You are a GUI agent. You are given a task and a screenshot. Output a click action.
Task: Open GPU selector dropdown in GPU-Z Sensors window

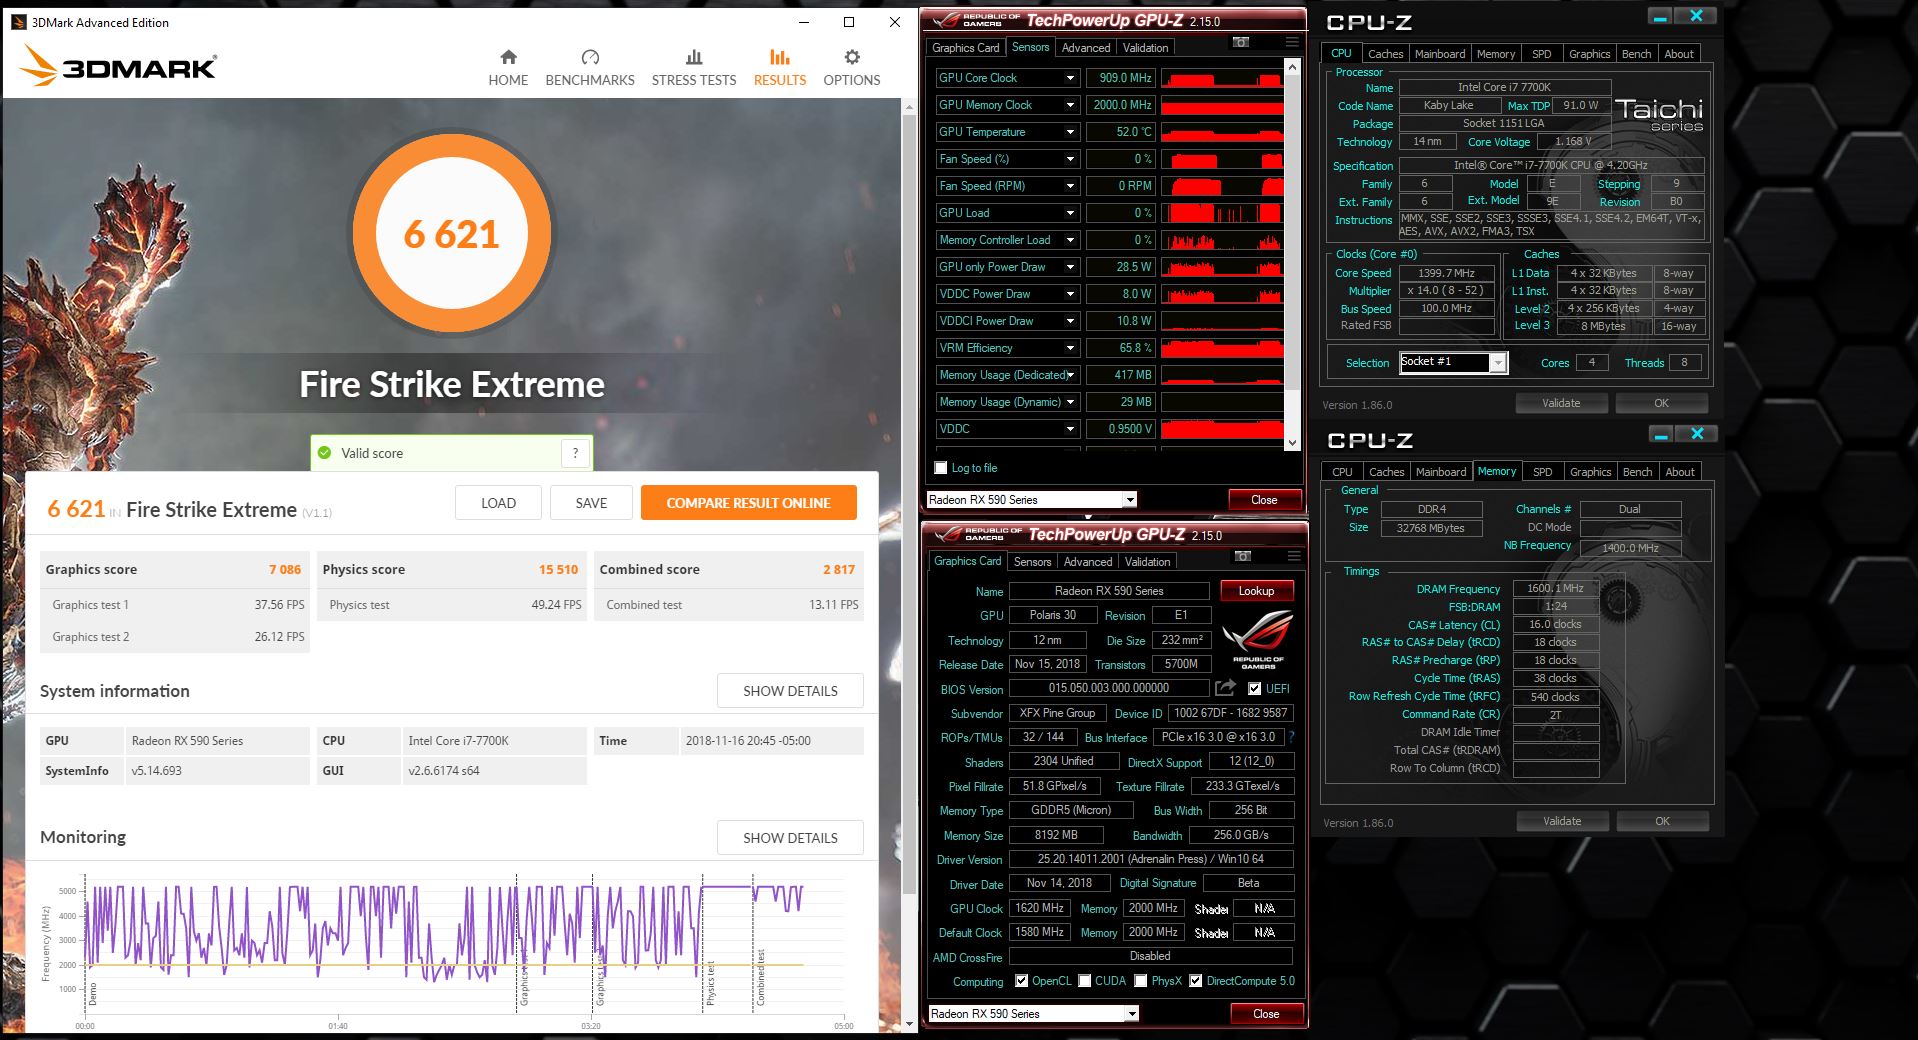(x=1130, y=500)
